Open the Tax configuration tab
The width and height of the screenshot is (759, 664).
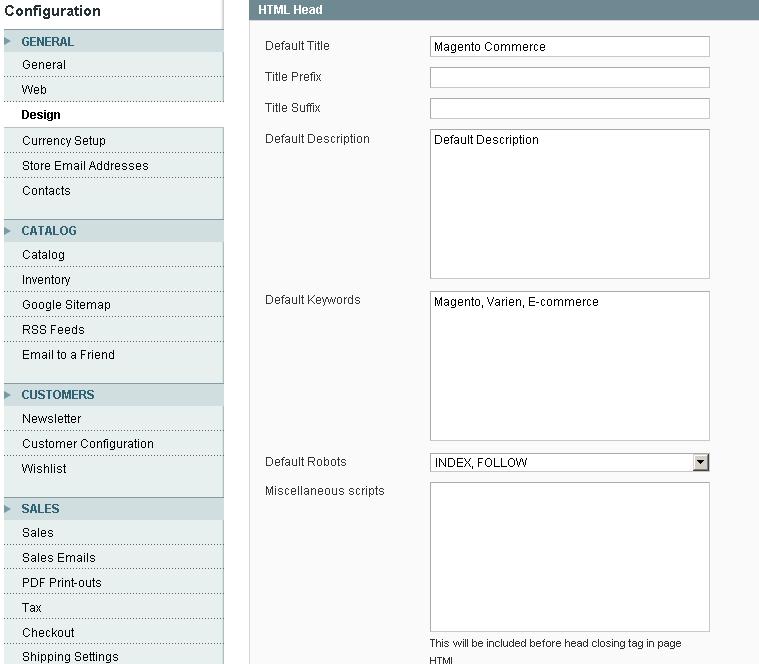point(114,607)
